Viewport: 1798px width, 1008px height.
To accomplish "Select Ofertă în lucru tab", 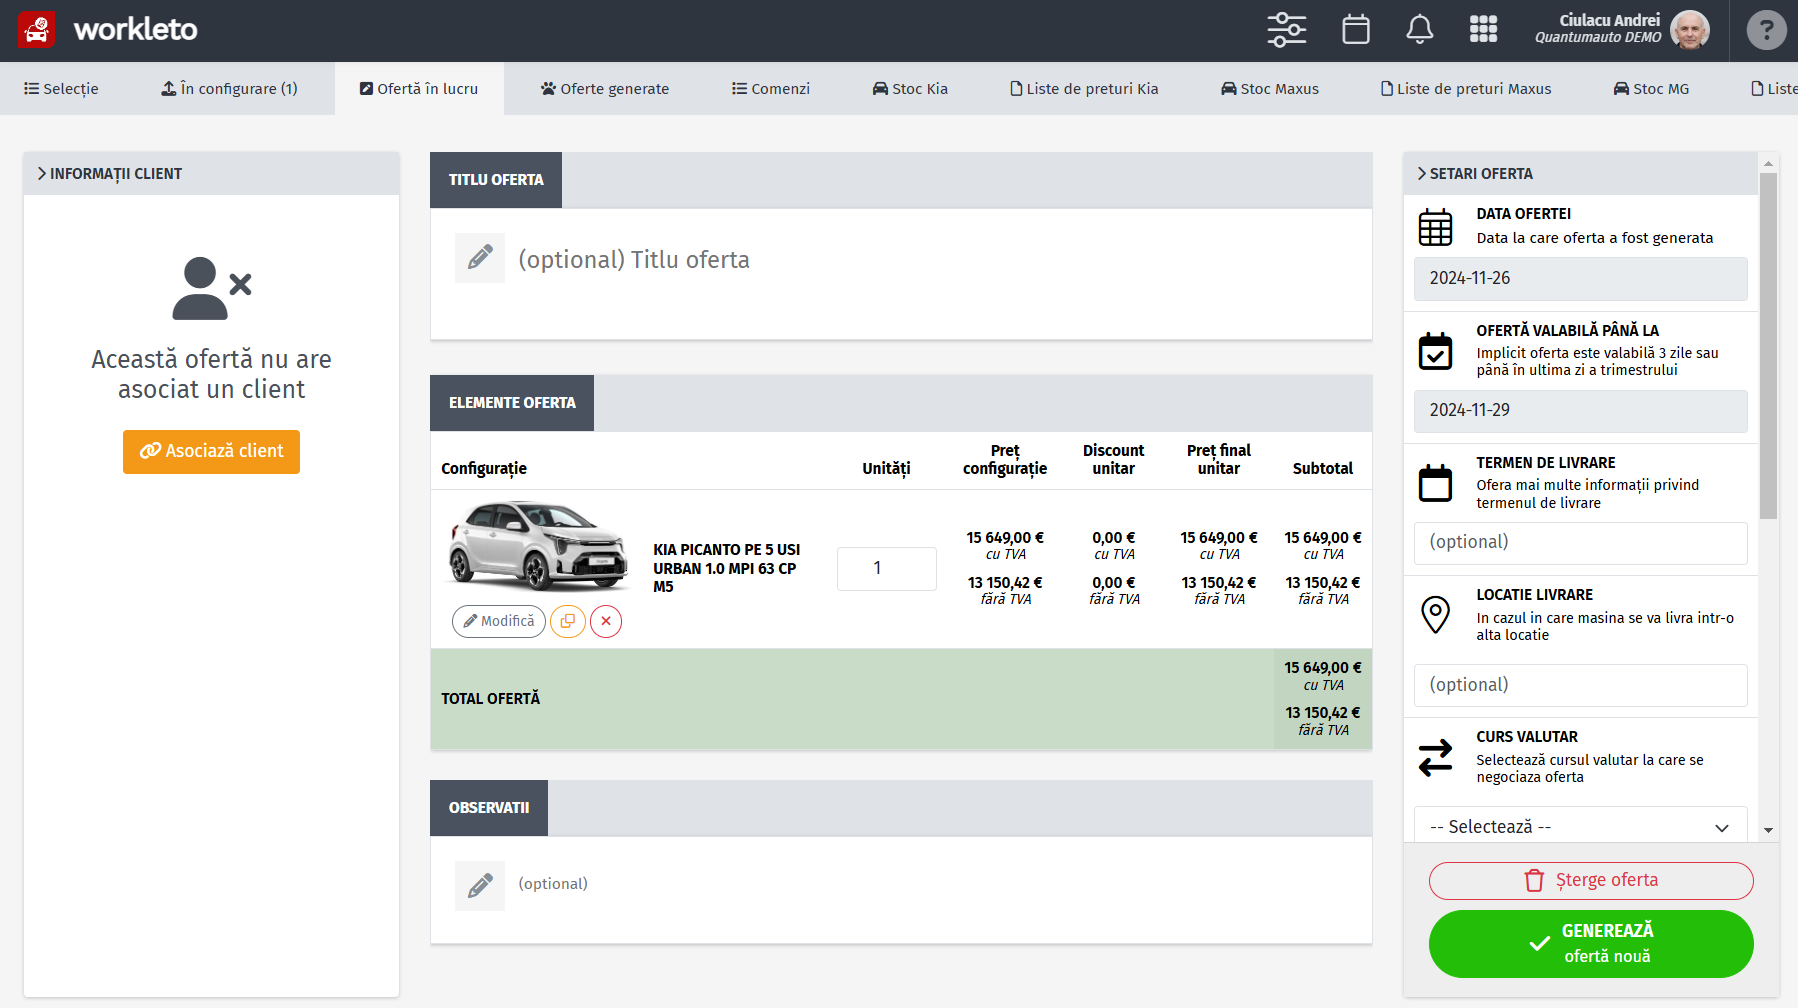I will 419,89.
